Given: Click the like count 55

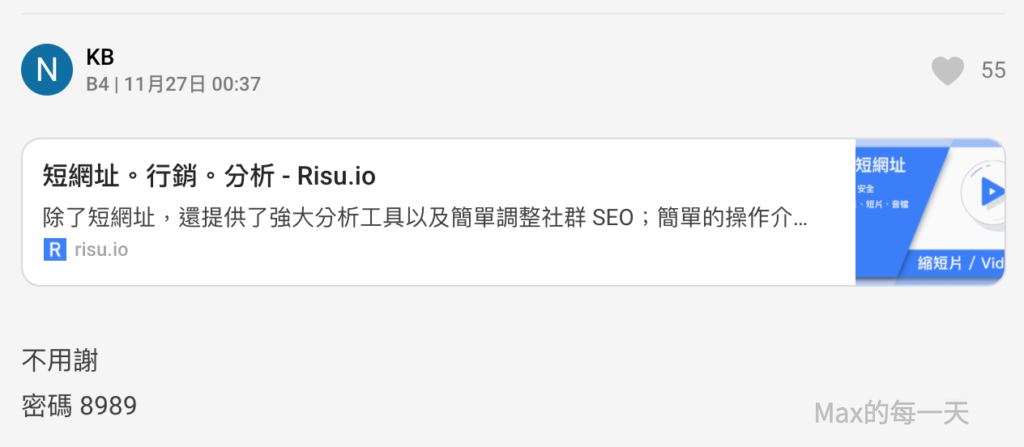Looking at the screenshot, I should (993, 70).
